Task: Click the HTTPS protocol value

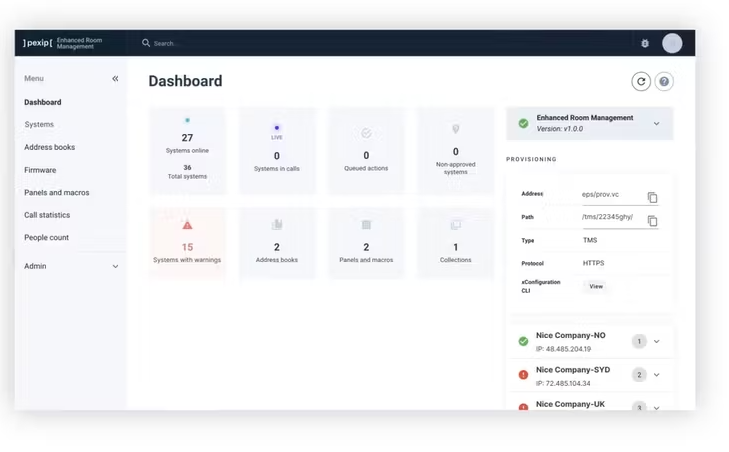Action: click(x=594, y=263)
